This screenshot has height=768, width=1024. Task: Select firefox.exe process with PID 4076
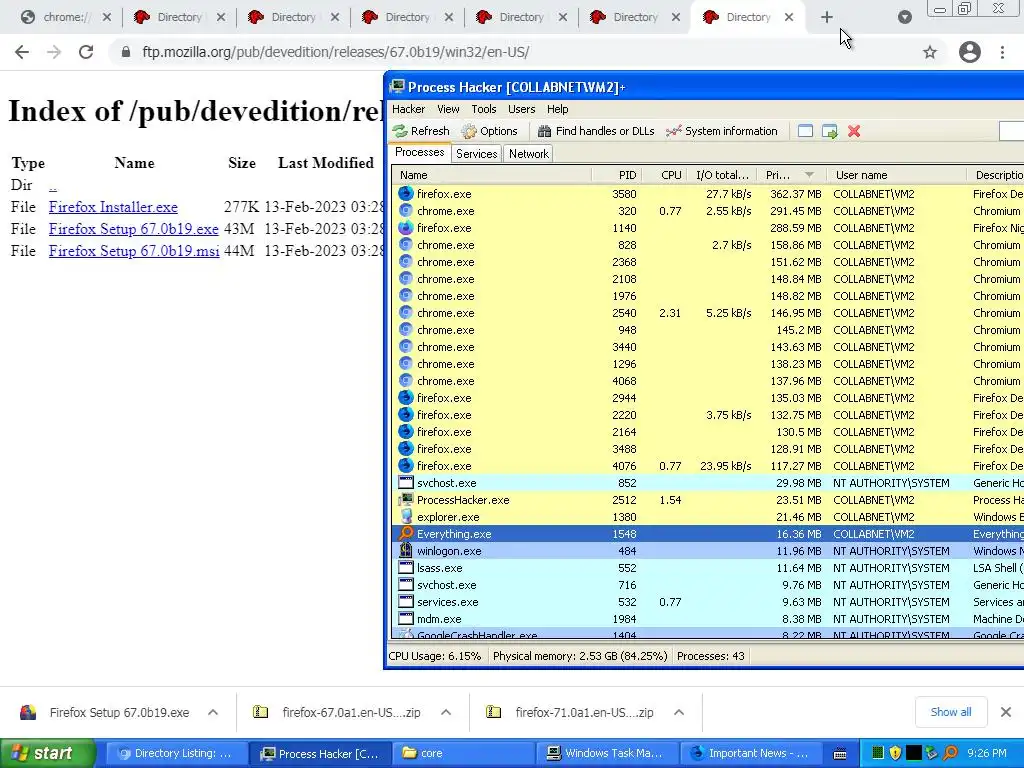(x=707, y=466)
